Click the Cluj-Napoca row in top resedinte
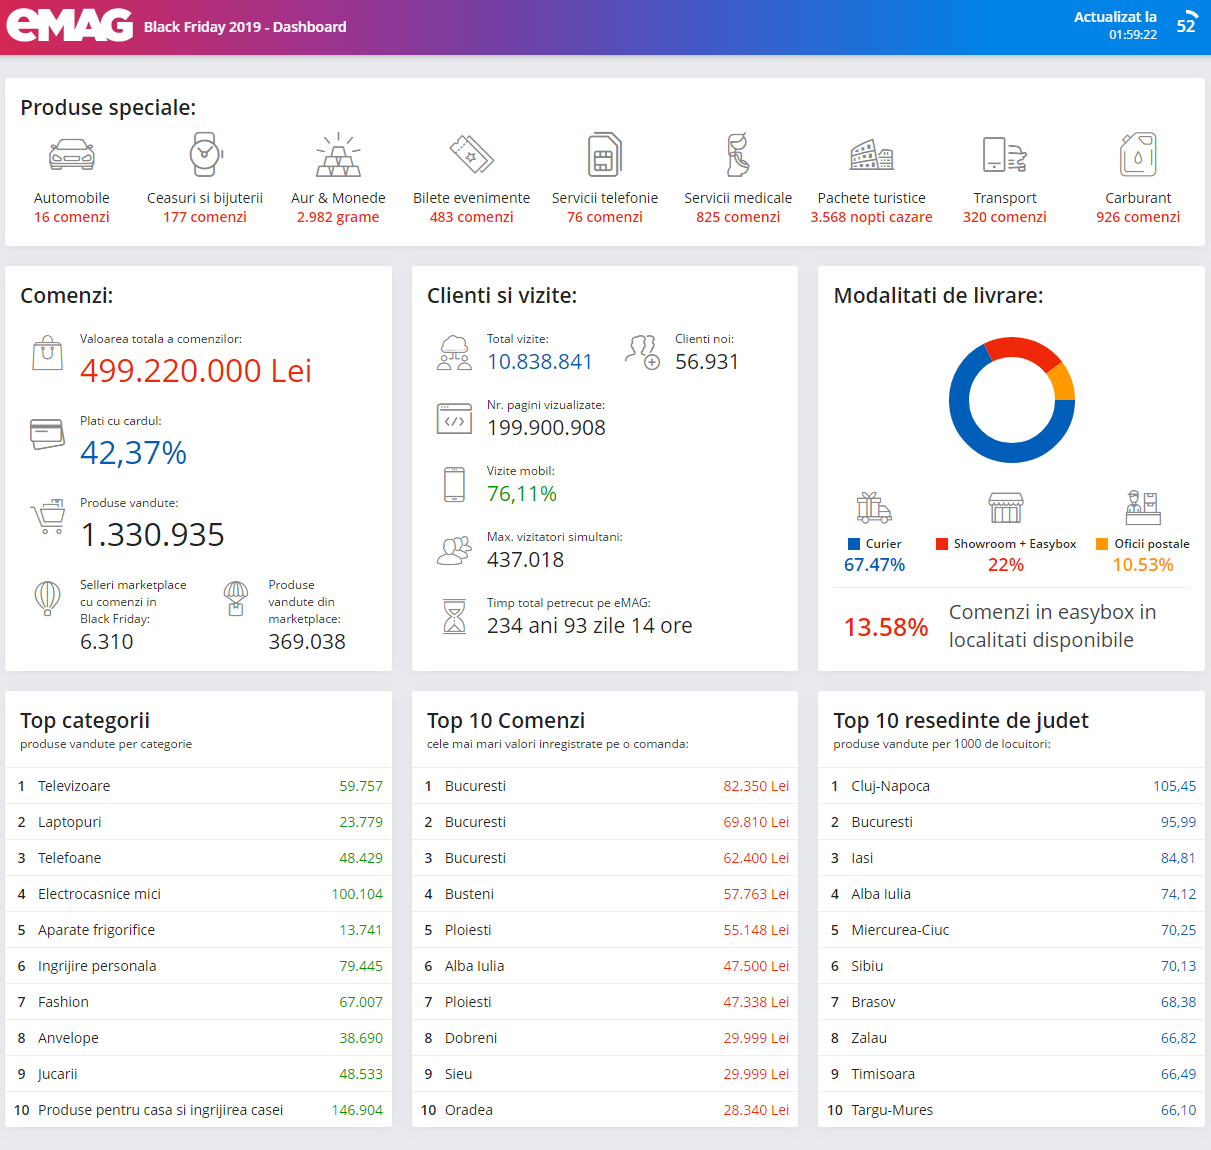 [x=1011, y=786]
